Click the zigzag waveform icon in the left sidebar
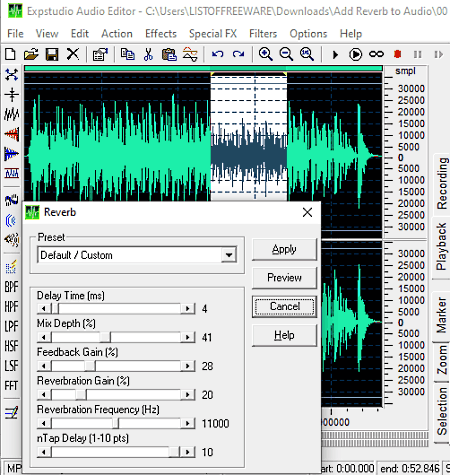The height and width of the screenshot is (475, 450). tap(12, 114)
